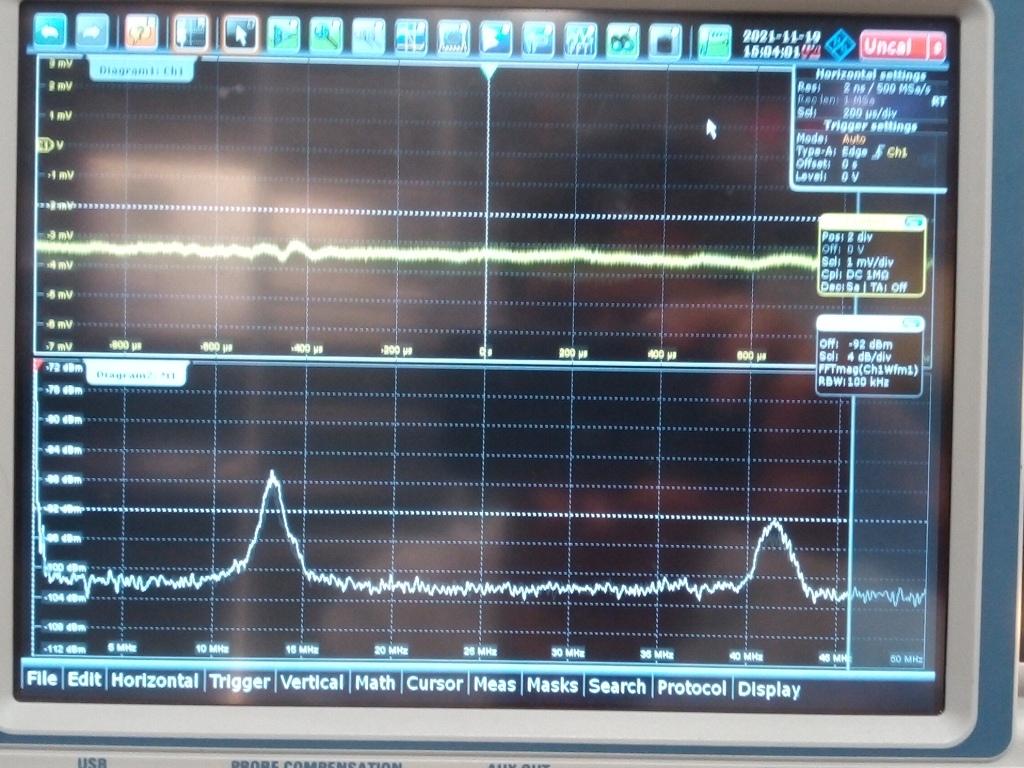Click the green binoculars find-level icon
This screenshot has width=1024, height=768.
[622, 40]
